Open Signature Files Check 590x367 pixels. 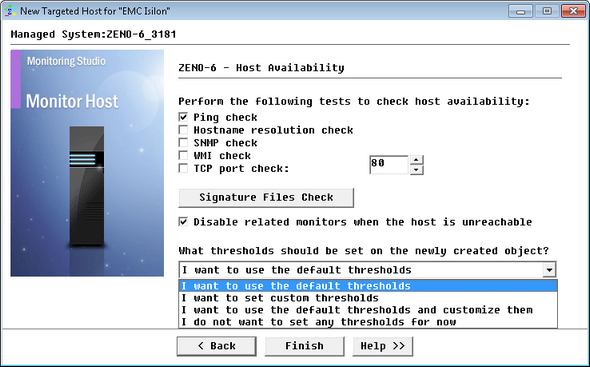(266, 198)
